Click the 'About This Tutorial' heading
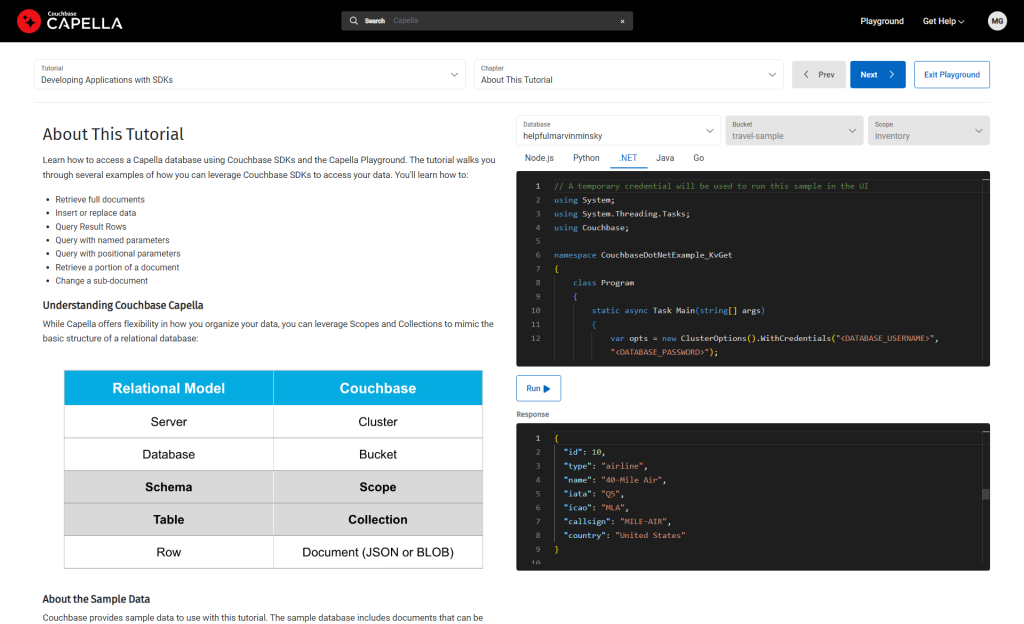 pyautogui.click(x=113, y=134)
